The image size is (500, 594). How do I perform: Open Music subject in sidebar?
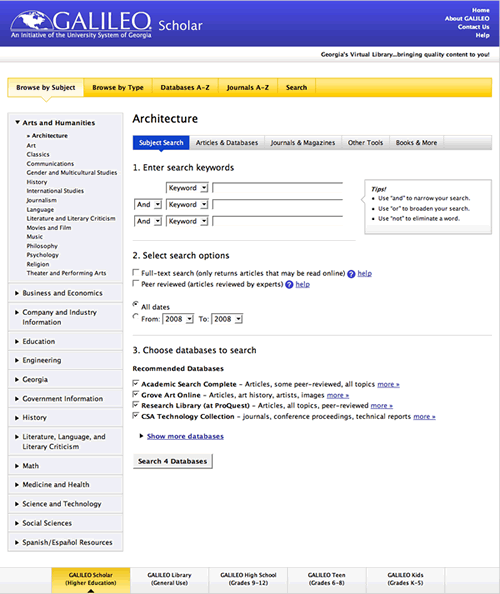pos(34,237)
